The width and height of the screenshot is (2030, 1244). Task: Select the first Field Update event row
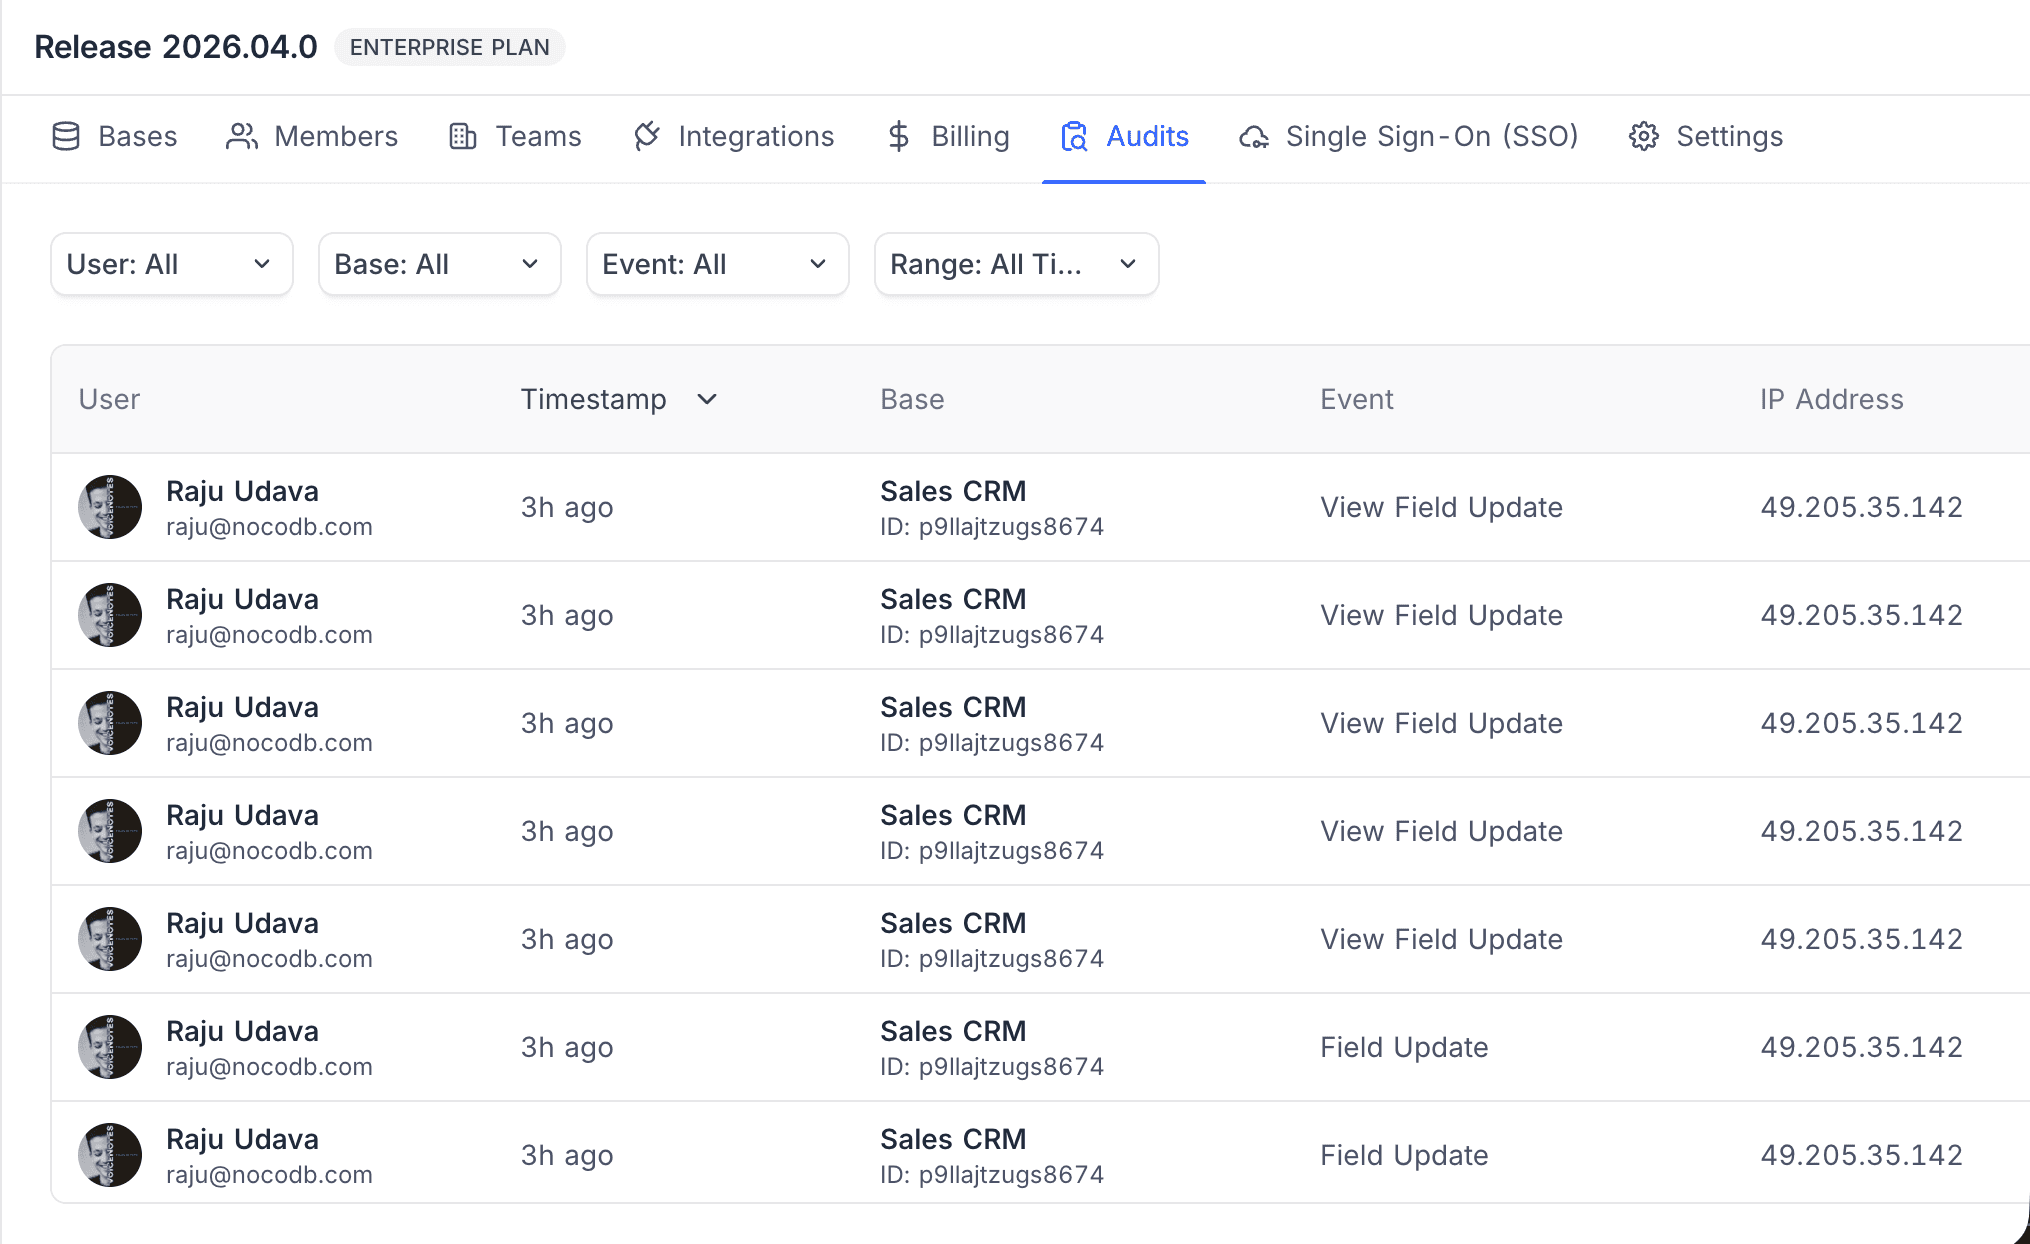pos(1403,1047)
